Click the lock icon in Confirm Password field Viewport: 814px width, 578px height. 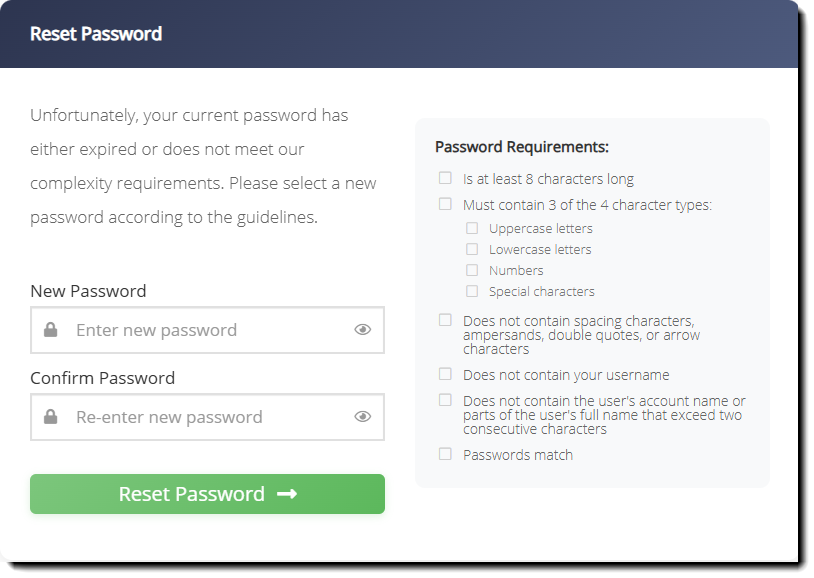coord(51,417)
